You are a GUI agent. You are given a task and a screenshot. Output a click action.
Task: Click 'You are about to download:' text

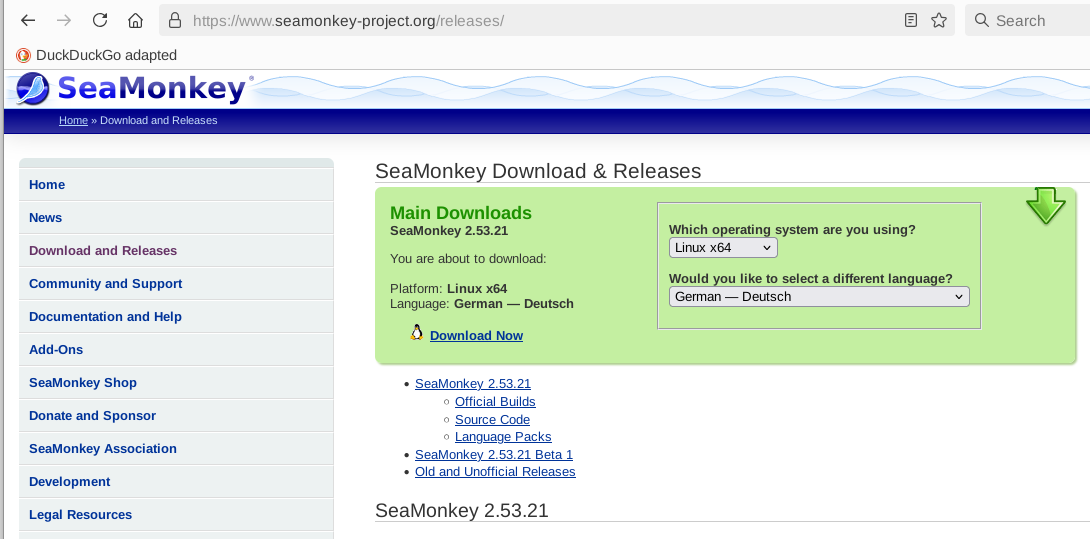(x=468, y=259)
